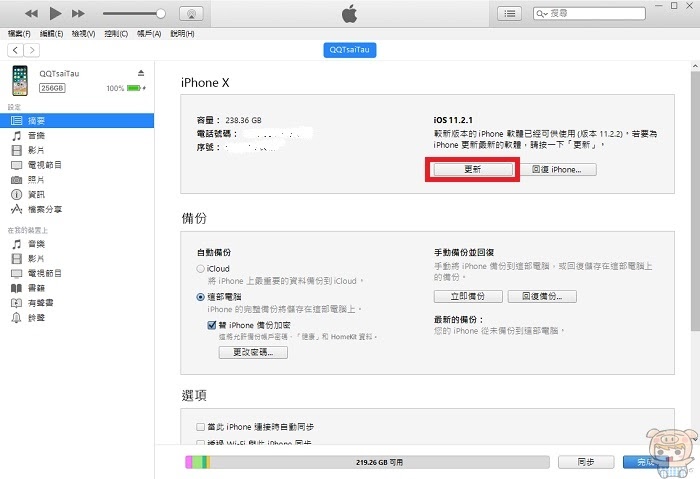Image resolution: width=700 pixels, height=479 pixels.
Task: Toggle 當此 iPhone 連接時自動同步 checkbox
Action: 200,427
